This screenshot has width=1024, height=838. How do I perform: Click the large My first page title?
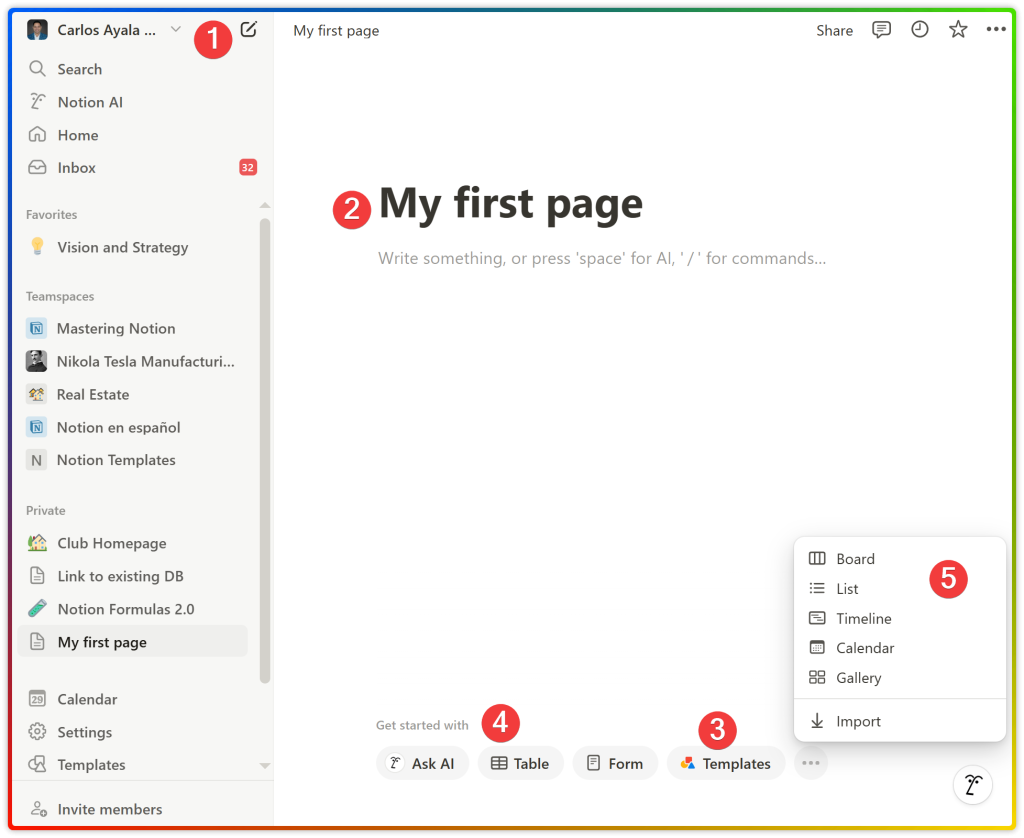511,204
